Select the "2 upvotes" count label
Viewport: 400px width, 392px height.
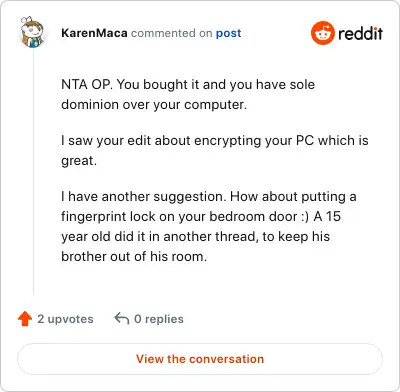pyautogui.click(x=65, y=319)
